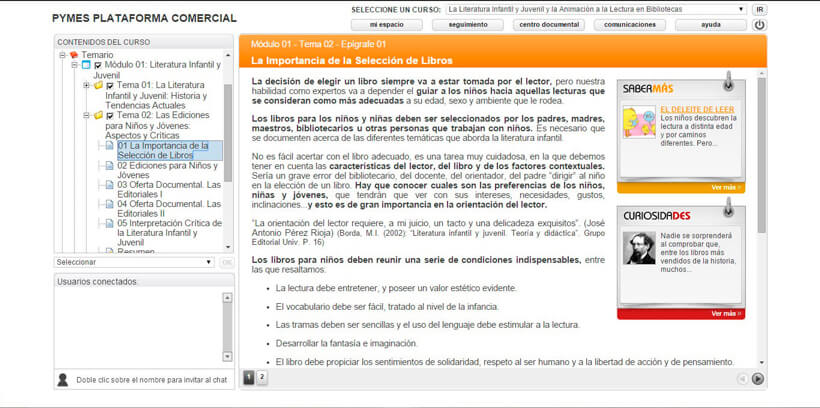Open the 'seguimiento' menu

(468, 25)
